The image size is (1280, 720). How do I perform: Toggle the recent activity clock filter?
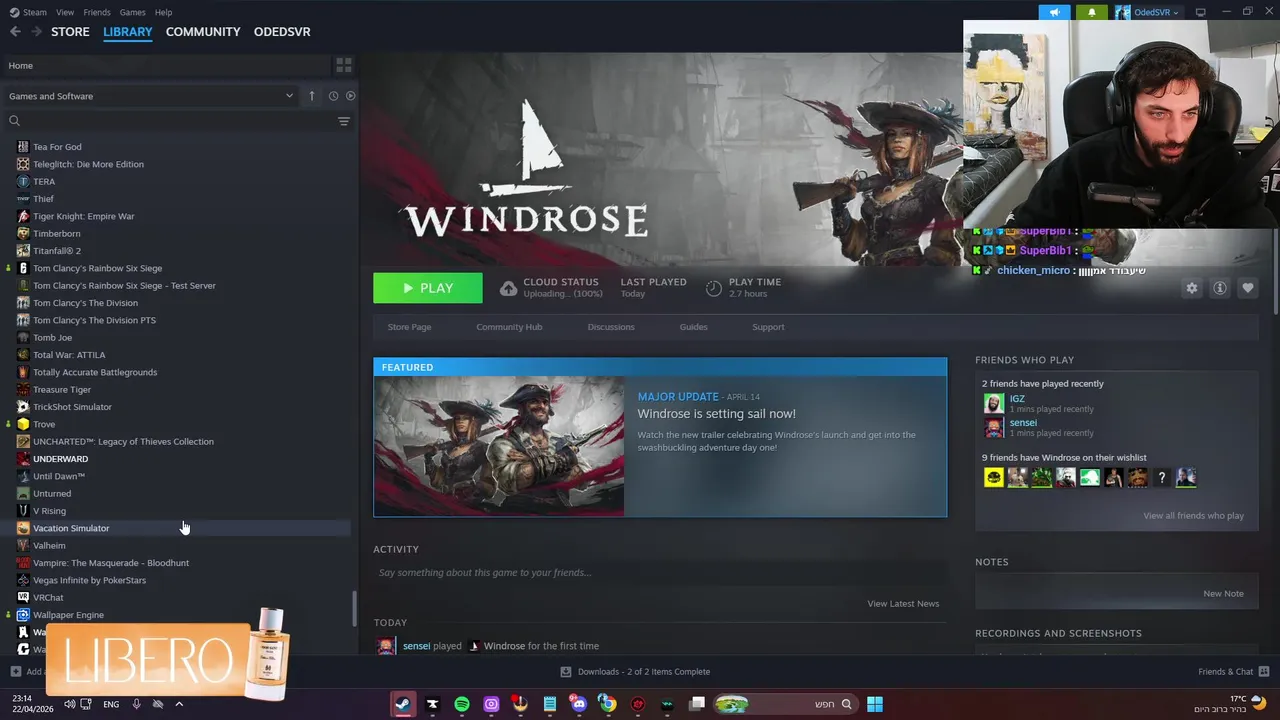pos(333,96)
